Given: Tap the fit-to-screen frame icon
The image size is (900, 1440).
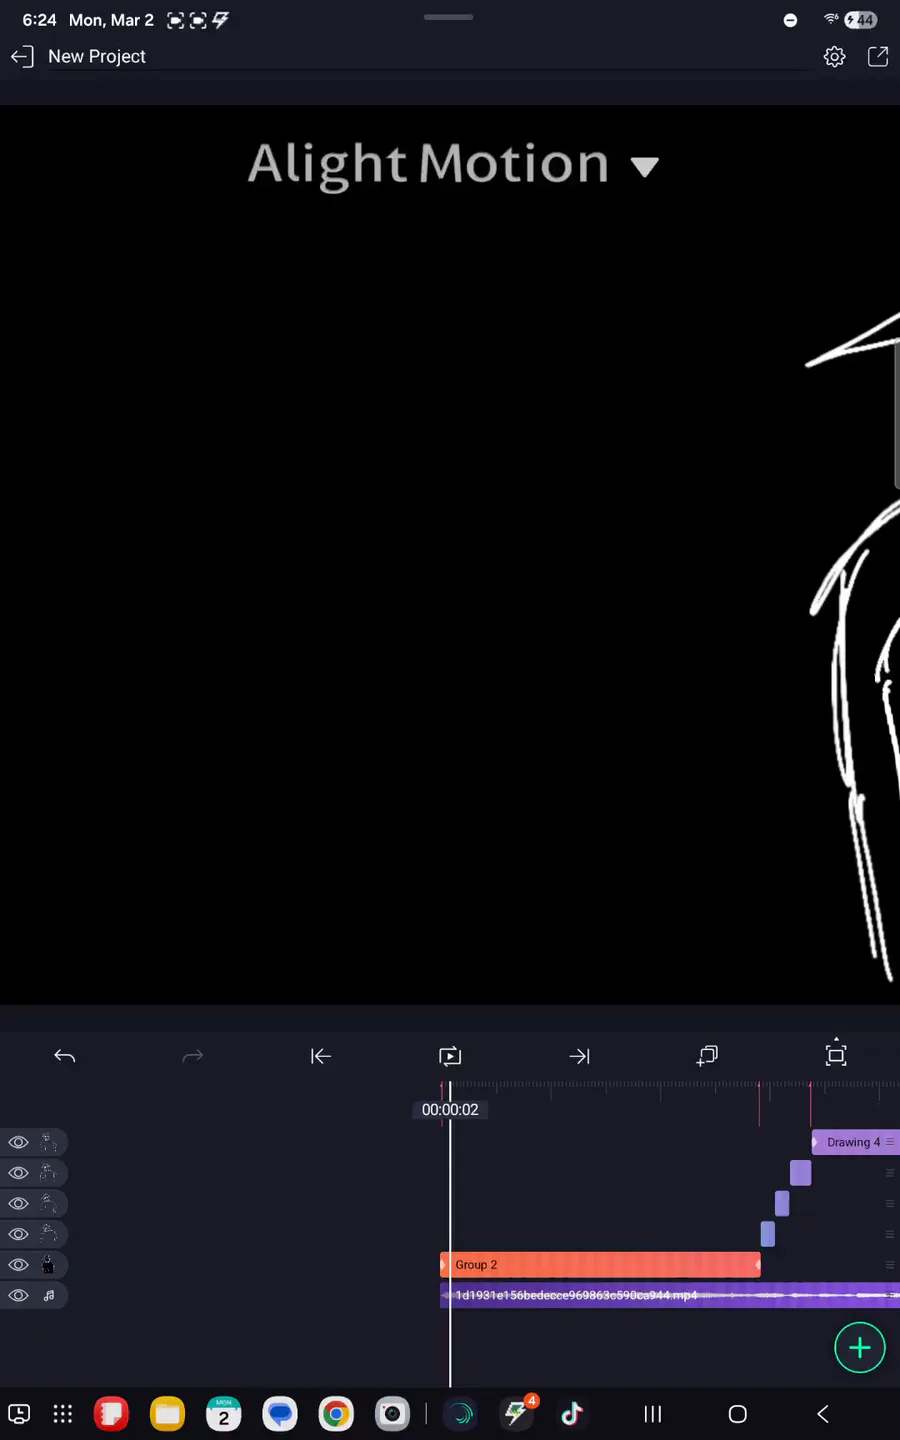Looking at the screenshot, I should coord(836,1054).
